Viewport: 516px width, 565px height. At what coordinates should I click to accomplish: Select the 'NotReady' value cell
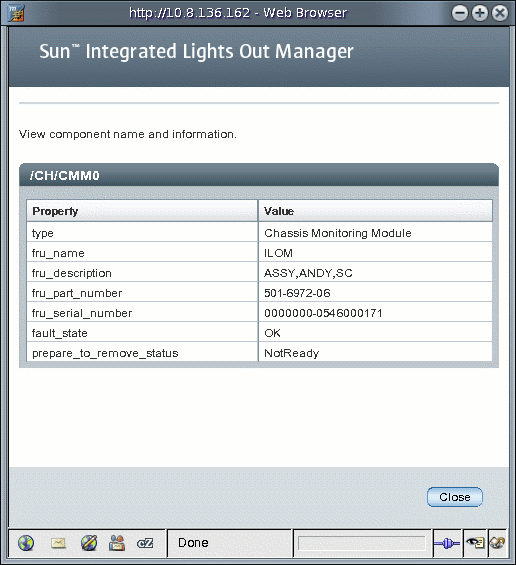click(375, 353)
